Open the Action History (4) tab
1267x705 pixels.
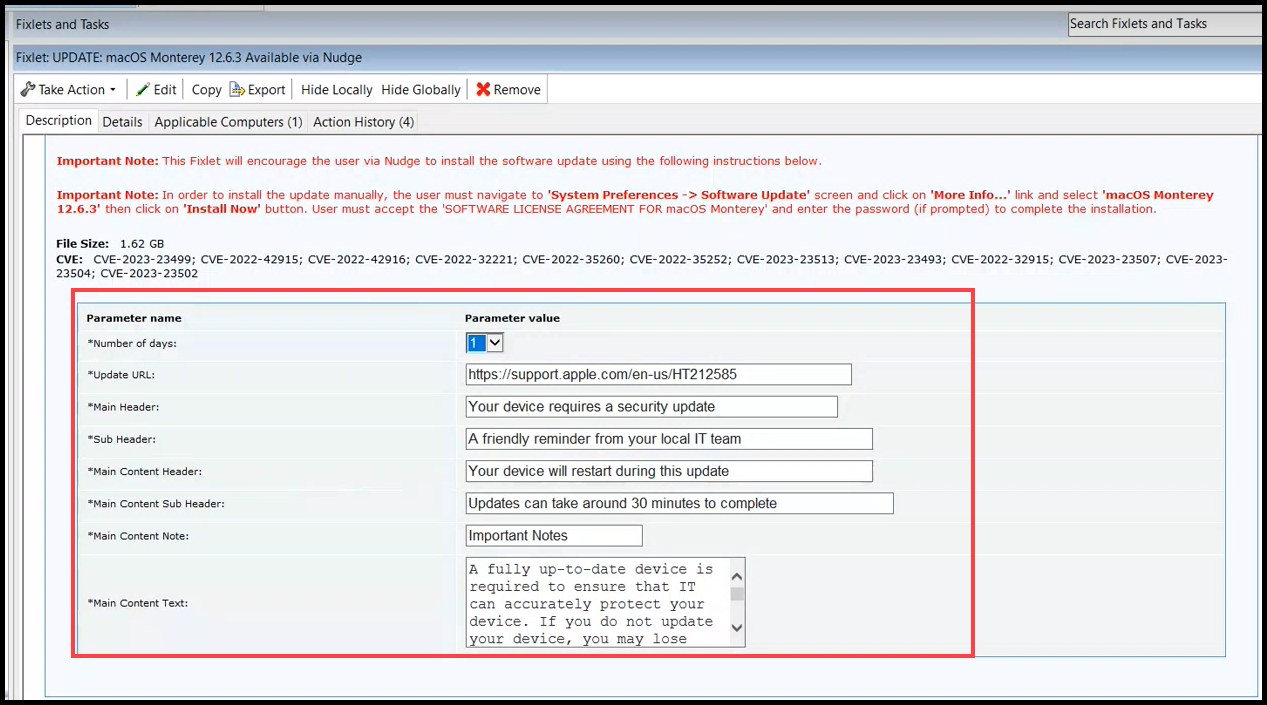(363, 122)
